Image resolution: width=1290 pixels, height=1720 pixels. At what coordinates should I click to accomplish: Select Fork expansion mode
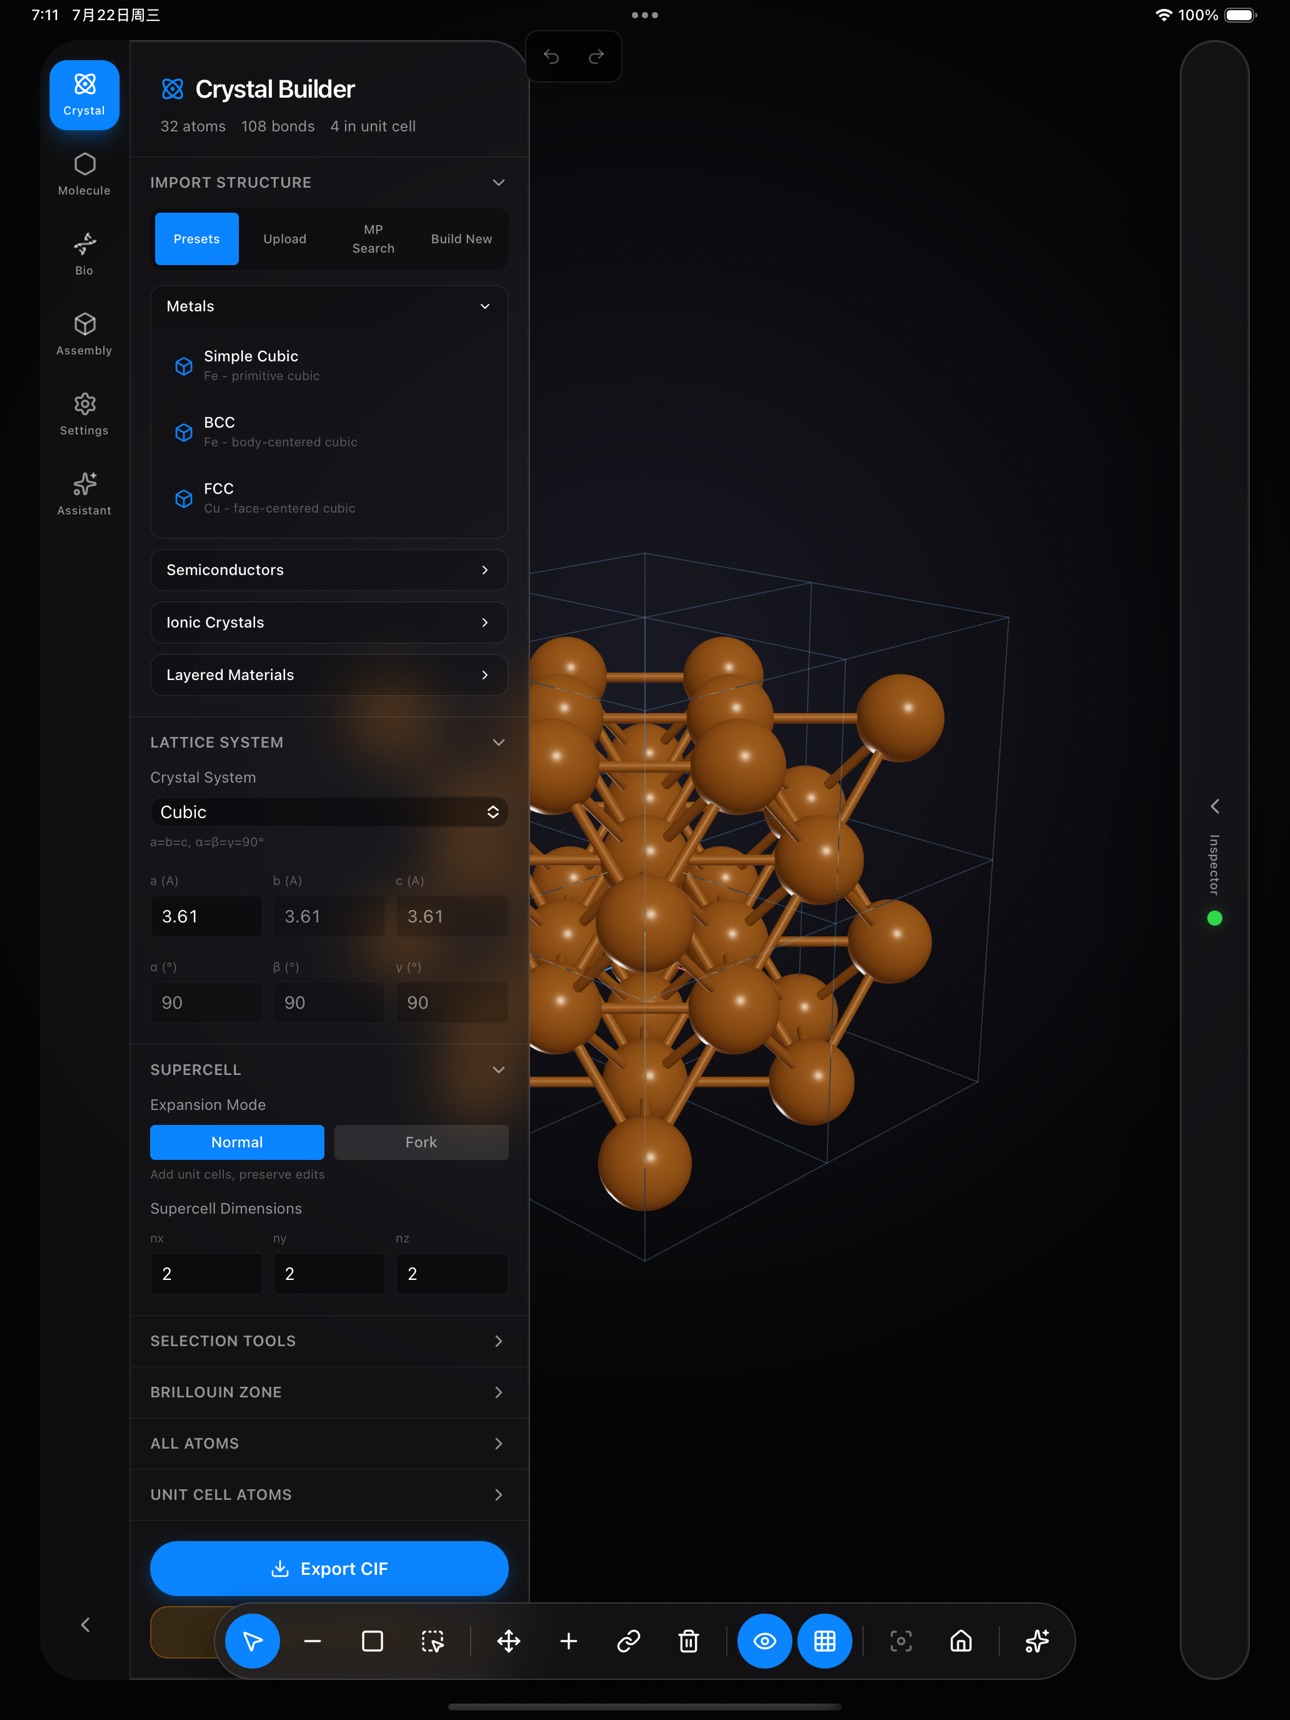[x=421, y=1142]
